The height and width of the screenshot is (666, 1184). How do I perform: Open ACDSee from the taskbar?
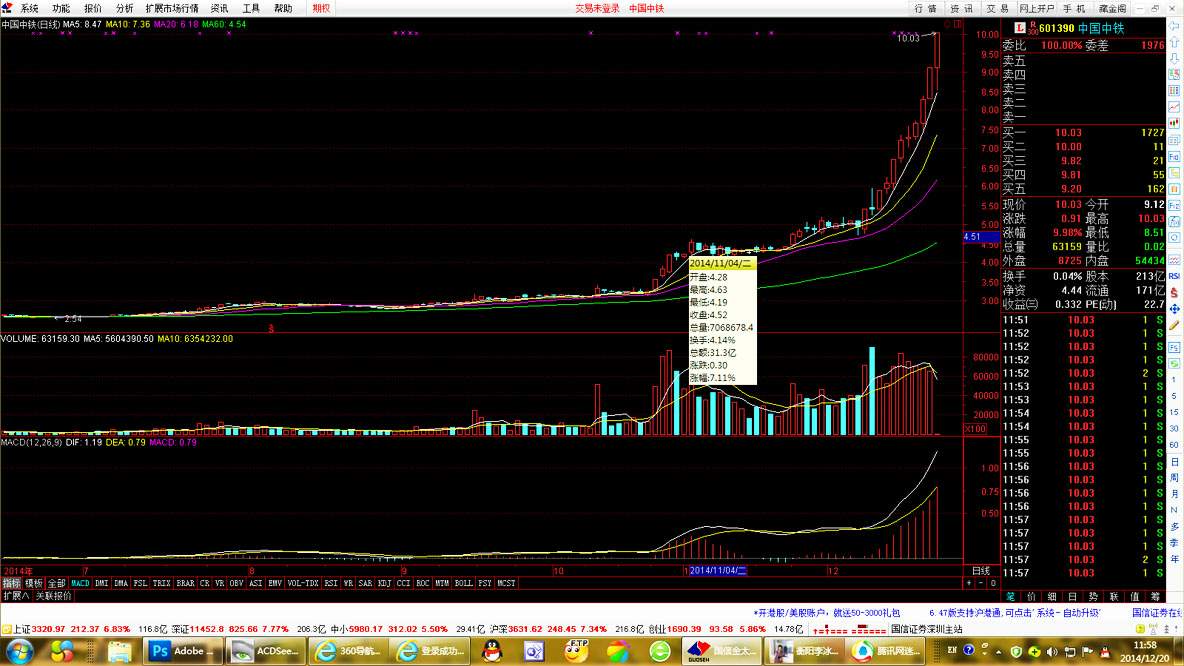(x=264, y=651)
